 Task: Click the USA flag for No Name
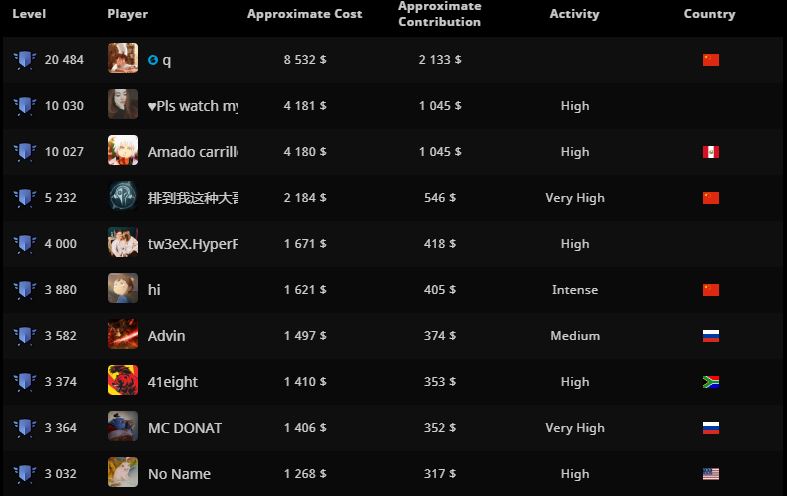711,474
